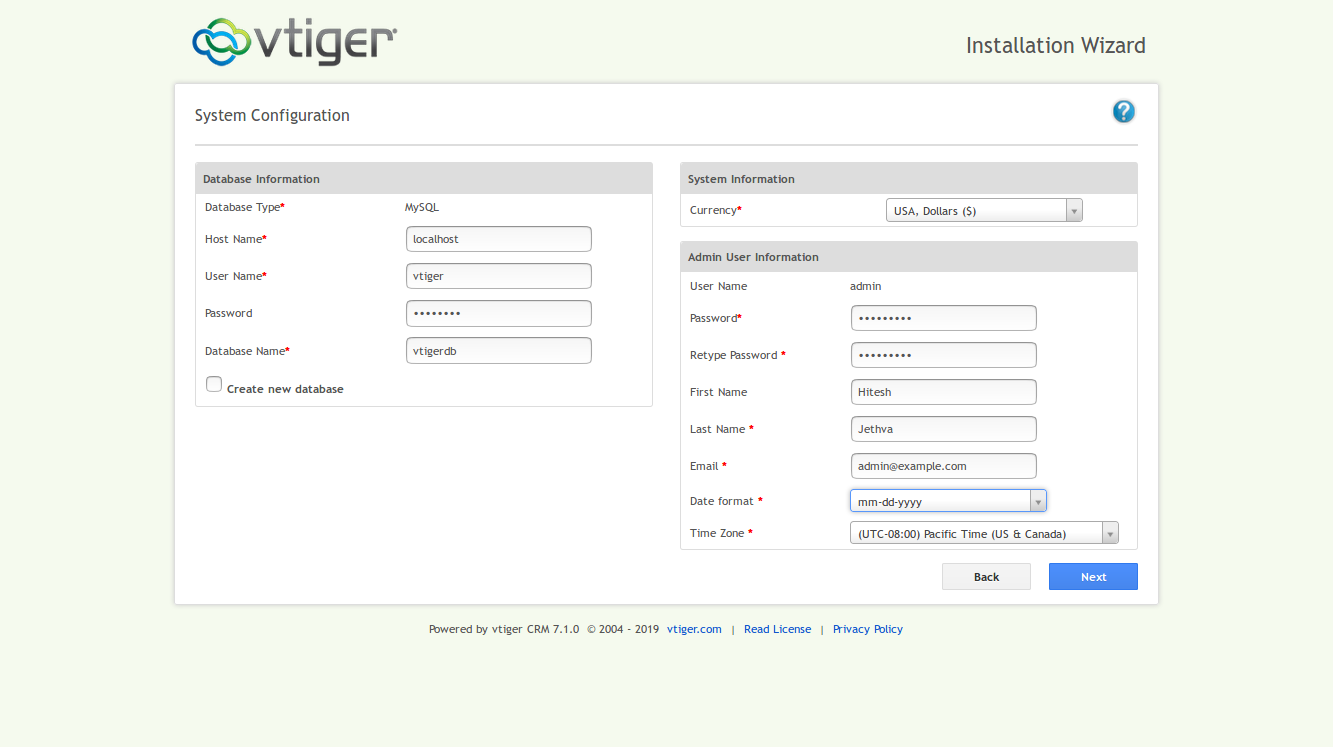
Task: Click the Date format label
Action: [x=726, y=501]
